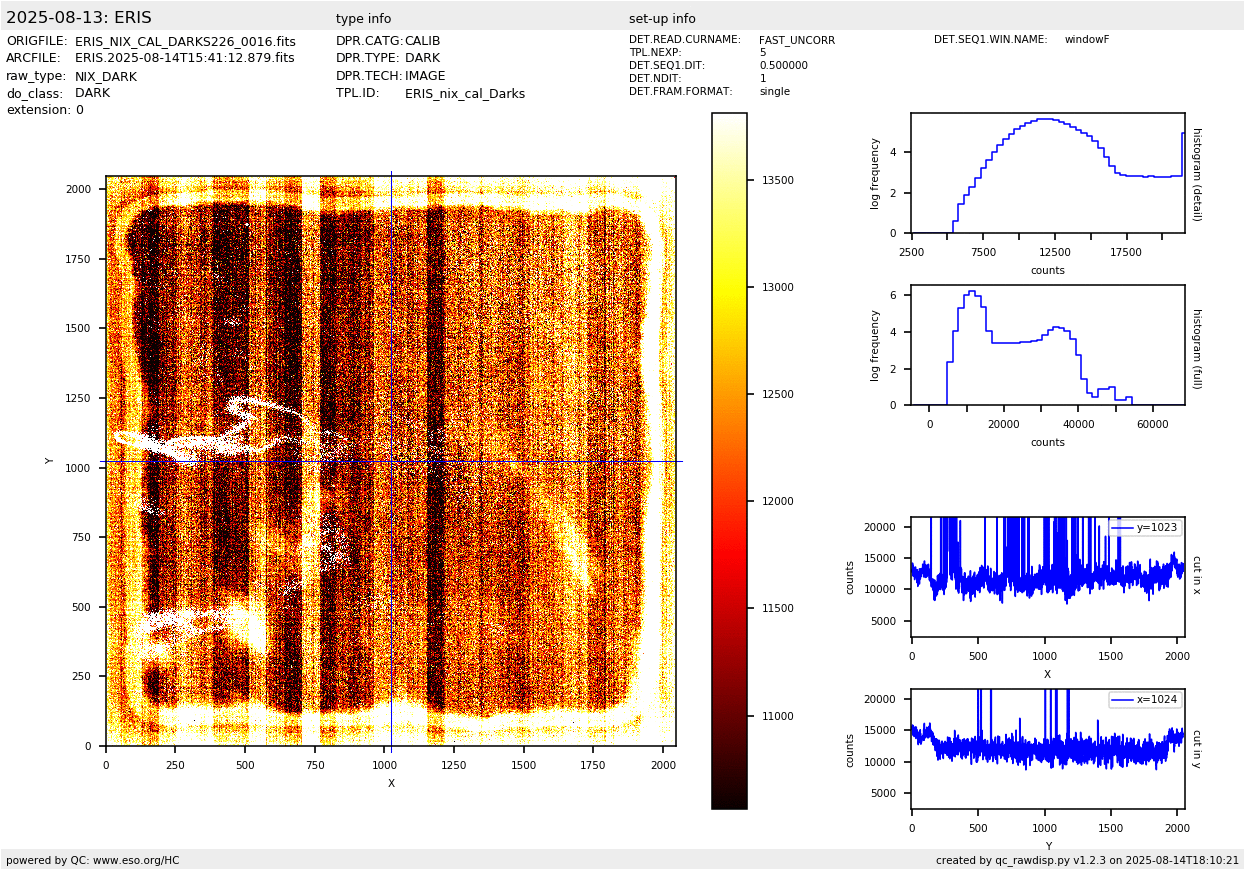Click the 'cut in x' profile plot
This screenshot has height=870, width=1245.
(1047, 577)
